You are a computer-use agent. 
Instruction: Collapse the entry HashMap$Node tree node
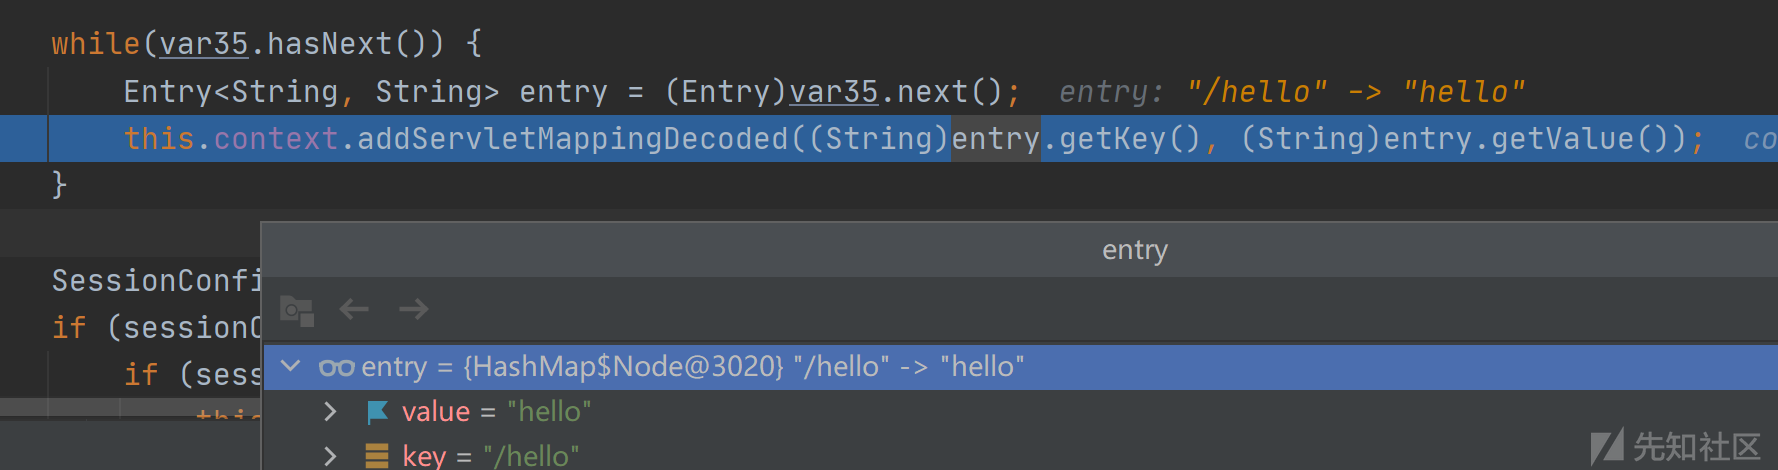[291, 367]
